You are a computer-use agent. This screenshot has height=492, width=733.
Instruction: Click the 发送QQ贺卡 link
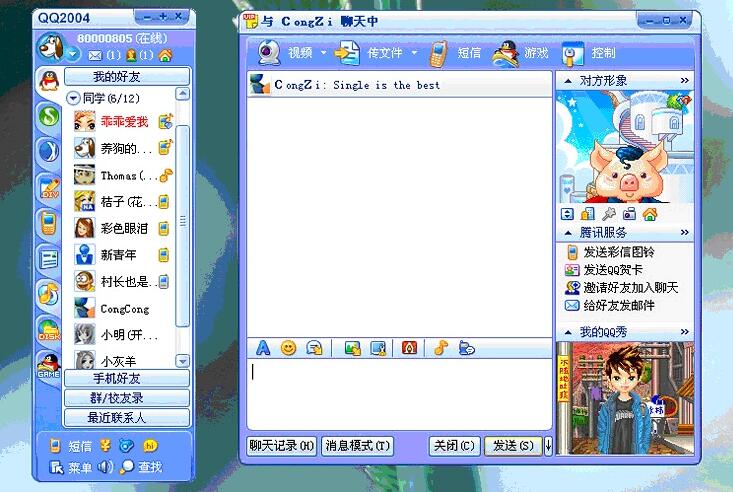[613, 270]
